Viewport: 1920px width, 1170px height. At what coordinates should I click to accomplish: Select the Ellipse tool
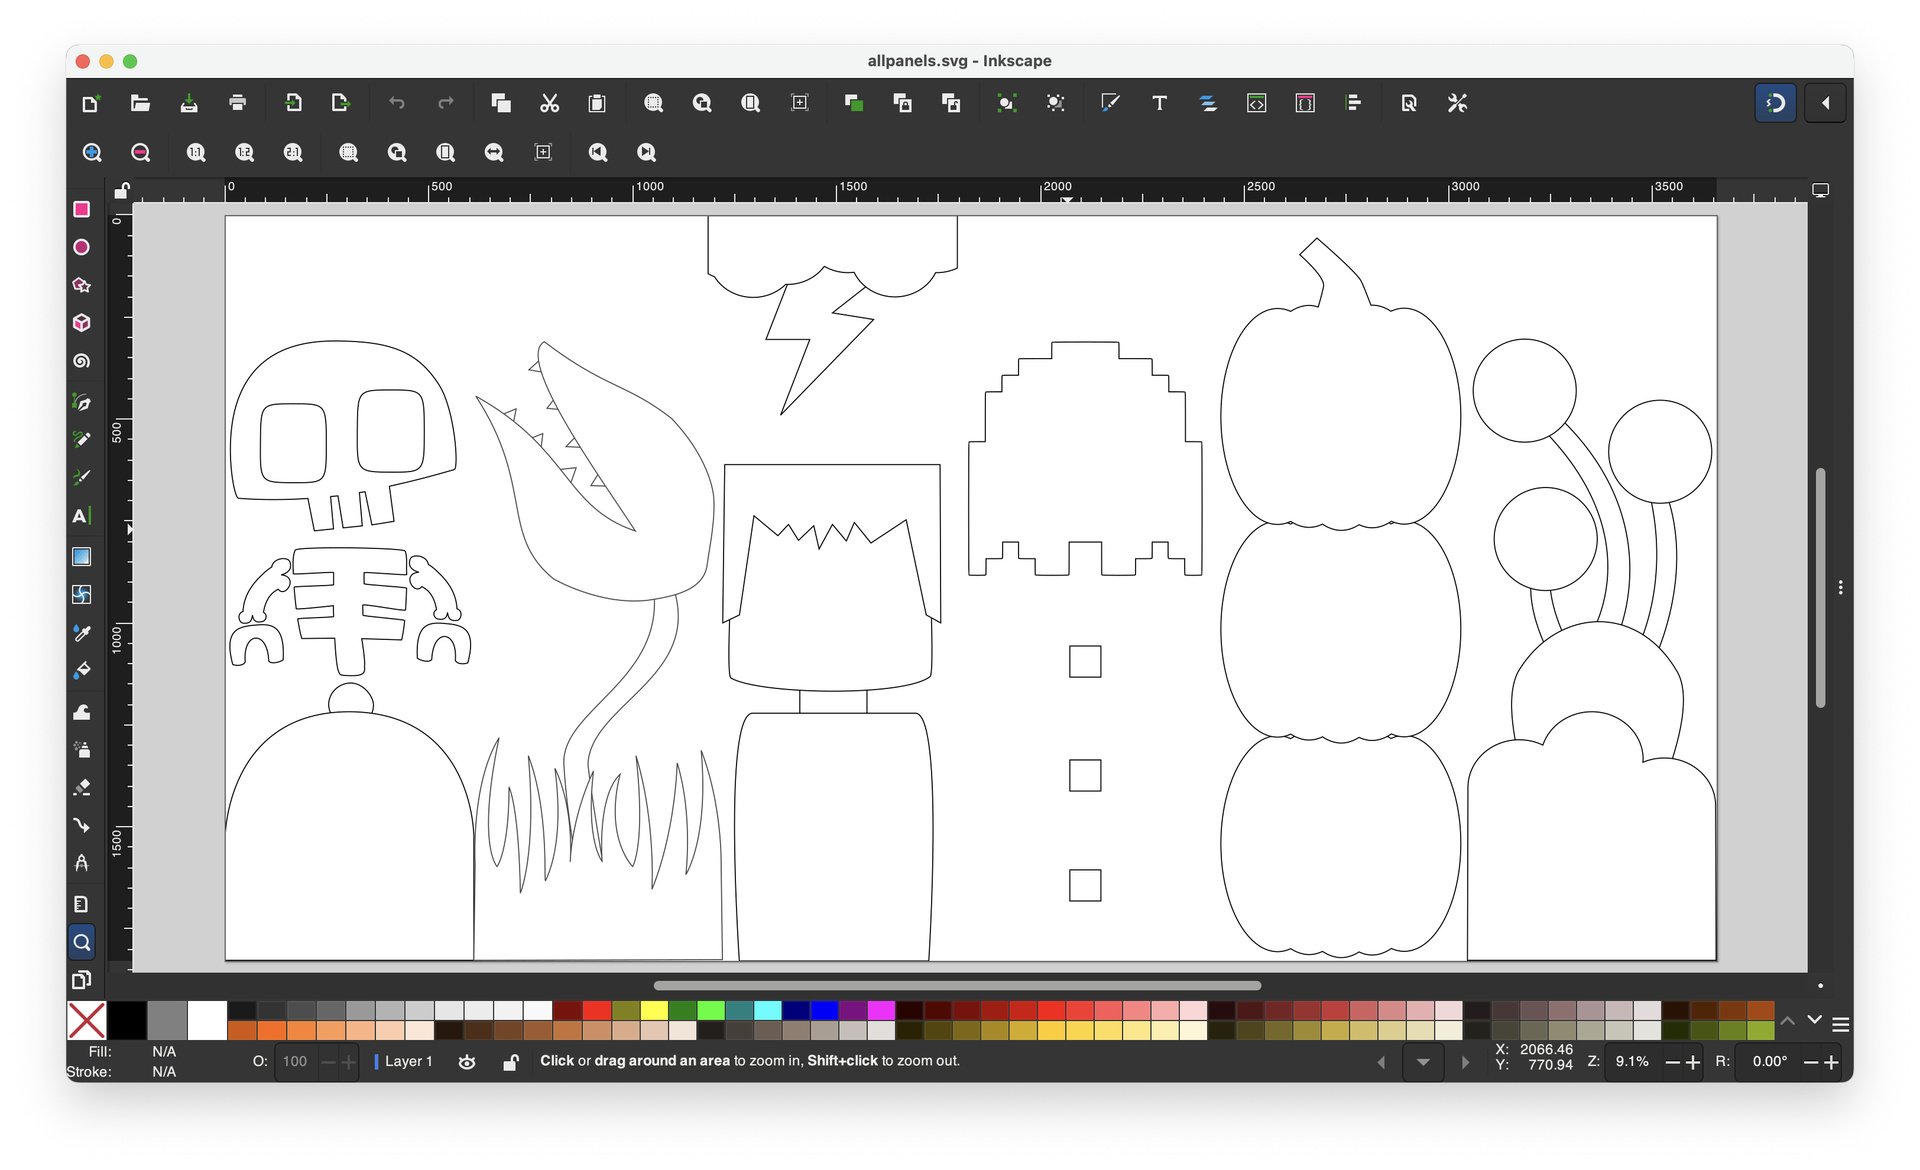pos(82,247)
